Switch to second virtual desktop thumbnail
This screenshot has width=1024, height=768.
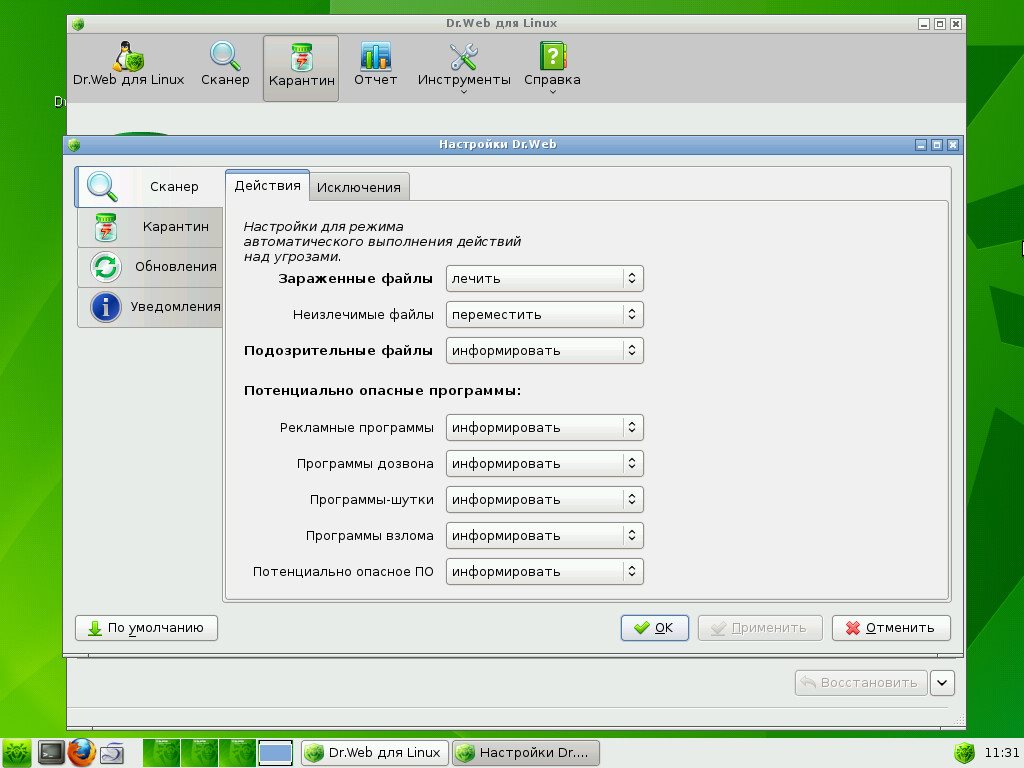(x=199, y=752)
